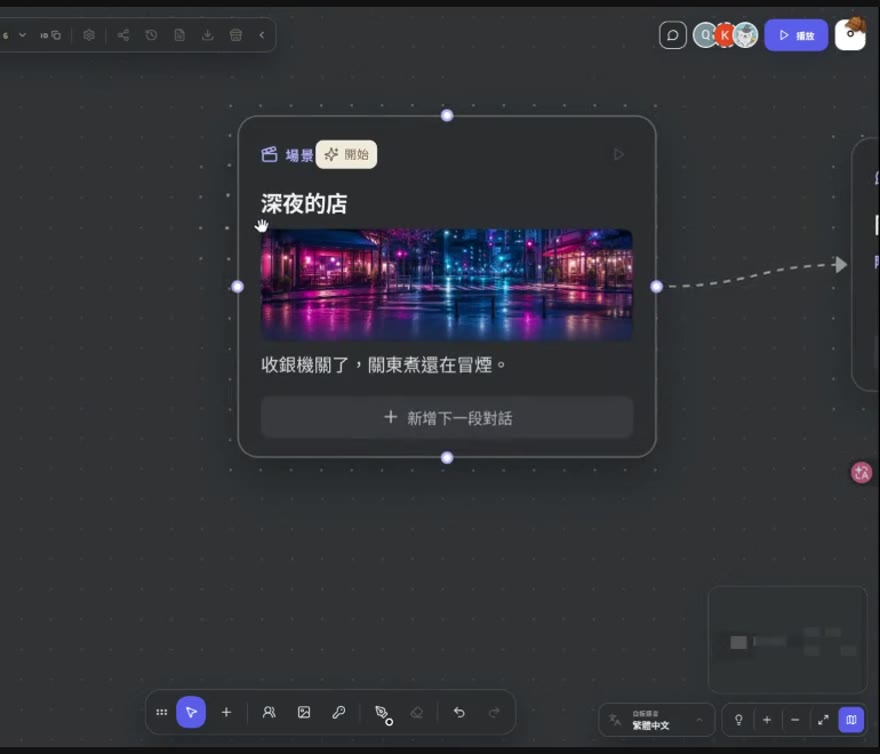880x754 pixels.
Task: Click the grid dots drag handle in bottom toolbar
Action: point(162,712)
